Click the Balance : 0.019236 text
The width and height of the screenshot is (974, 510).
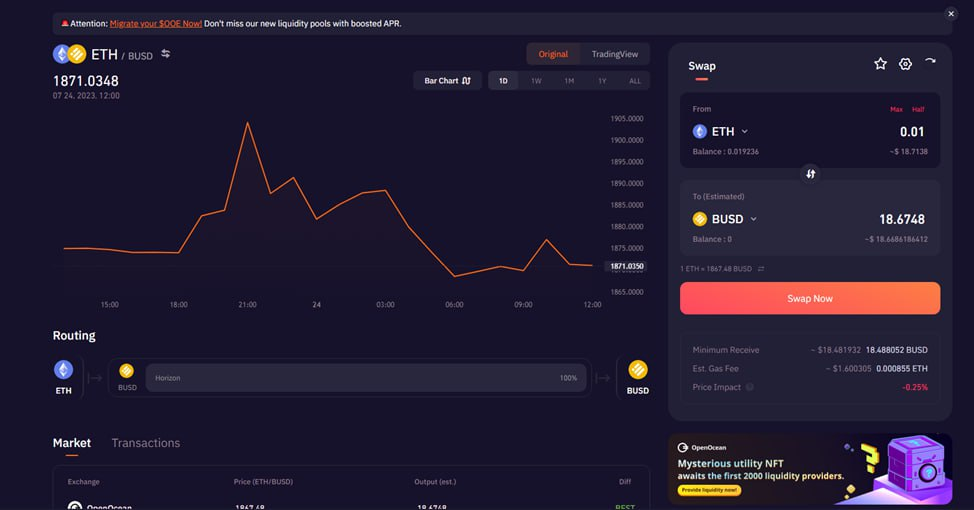(x=726, y=152)
